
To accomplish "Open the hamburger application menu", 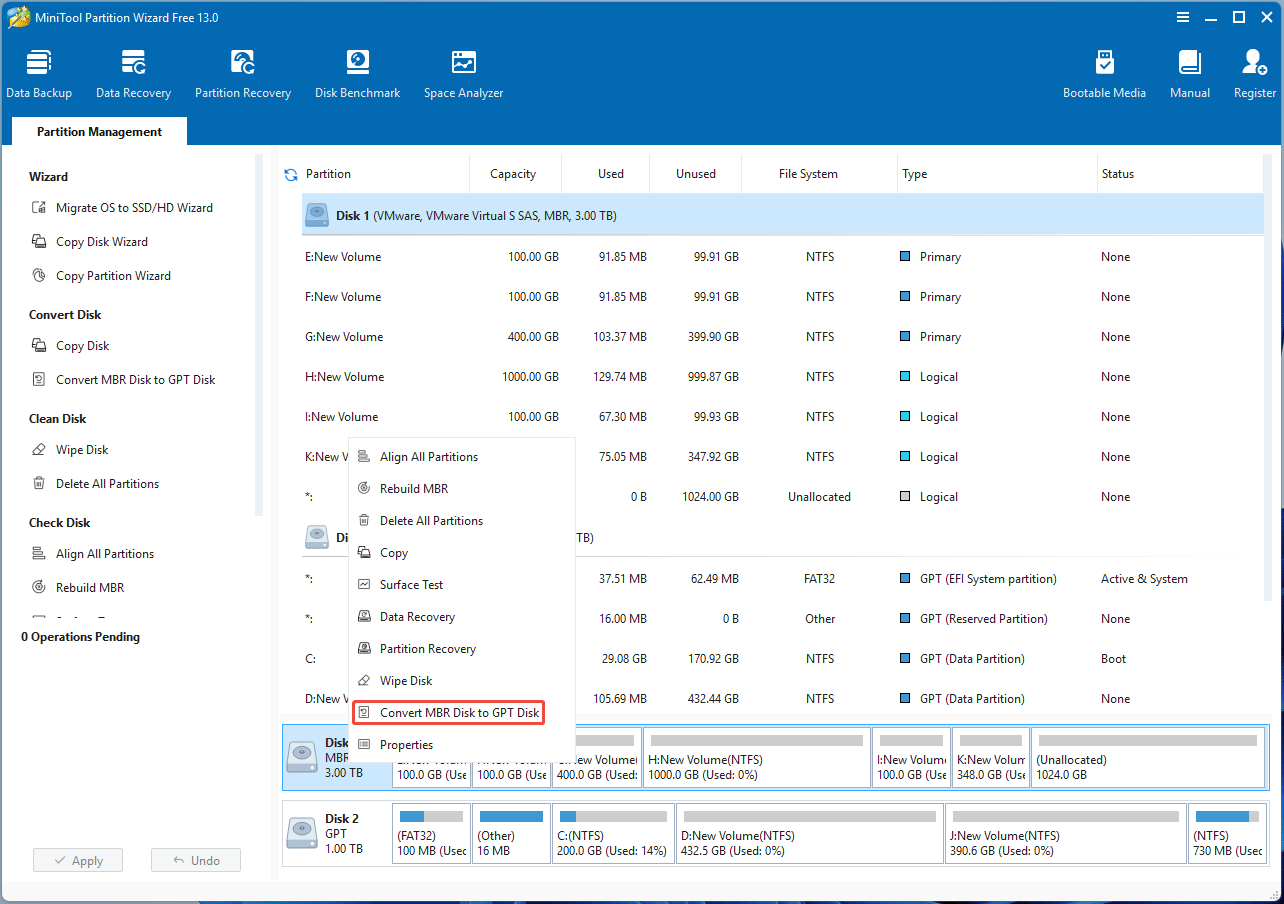I will (1183, 17).
